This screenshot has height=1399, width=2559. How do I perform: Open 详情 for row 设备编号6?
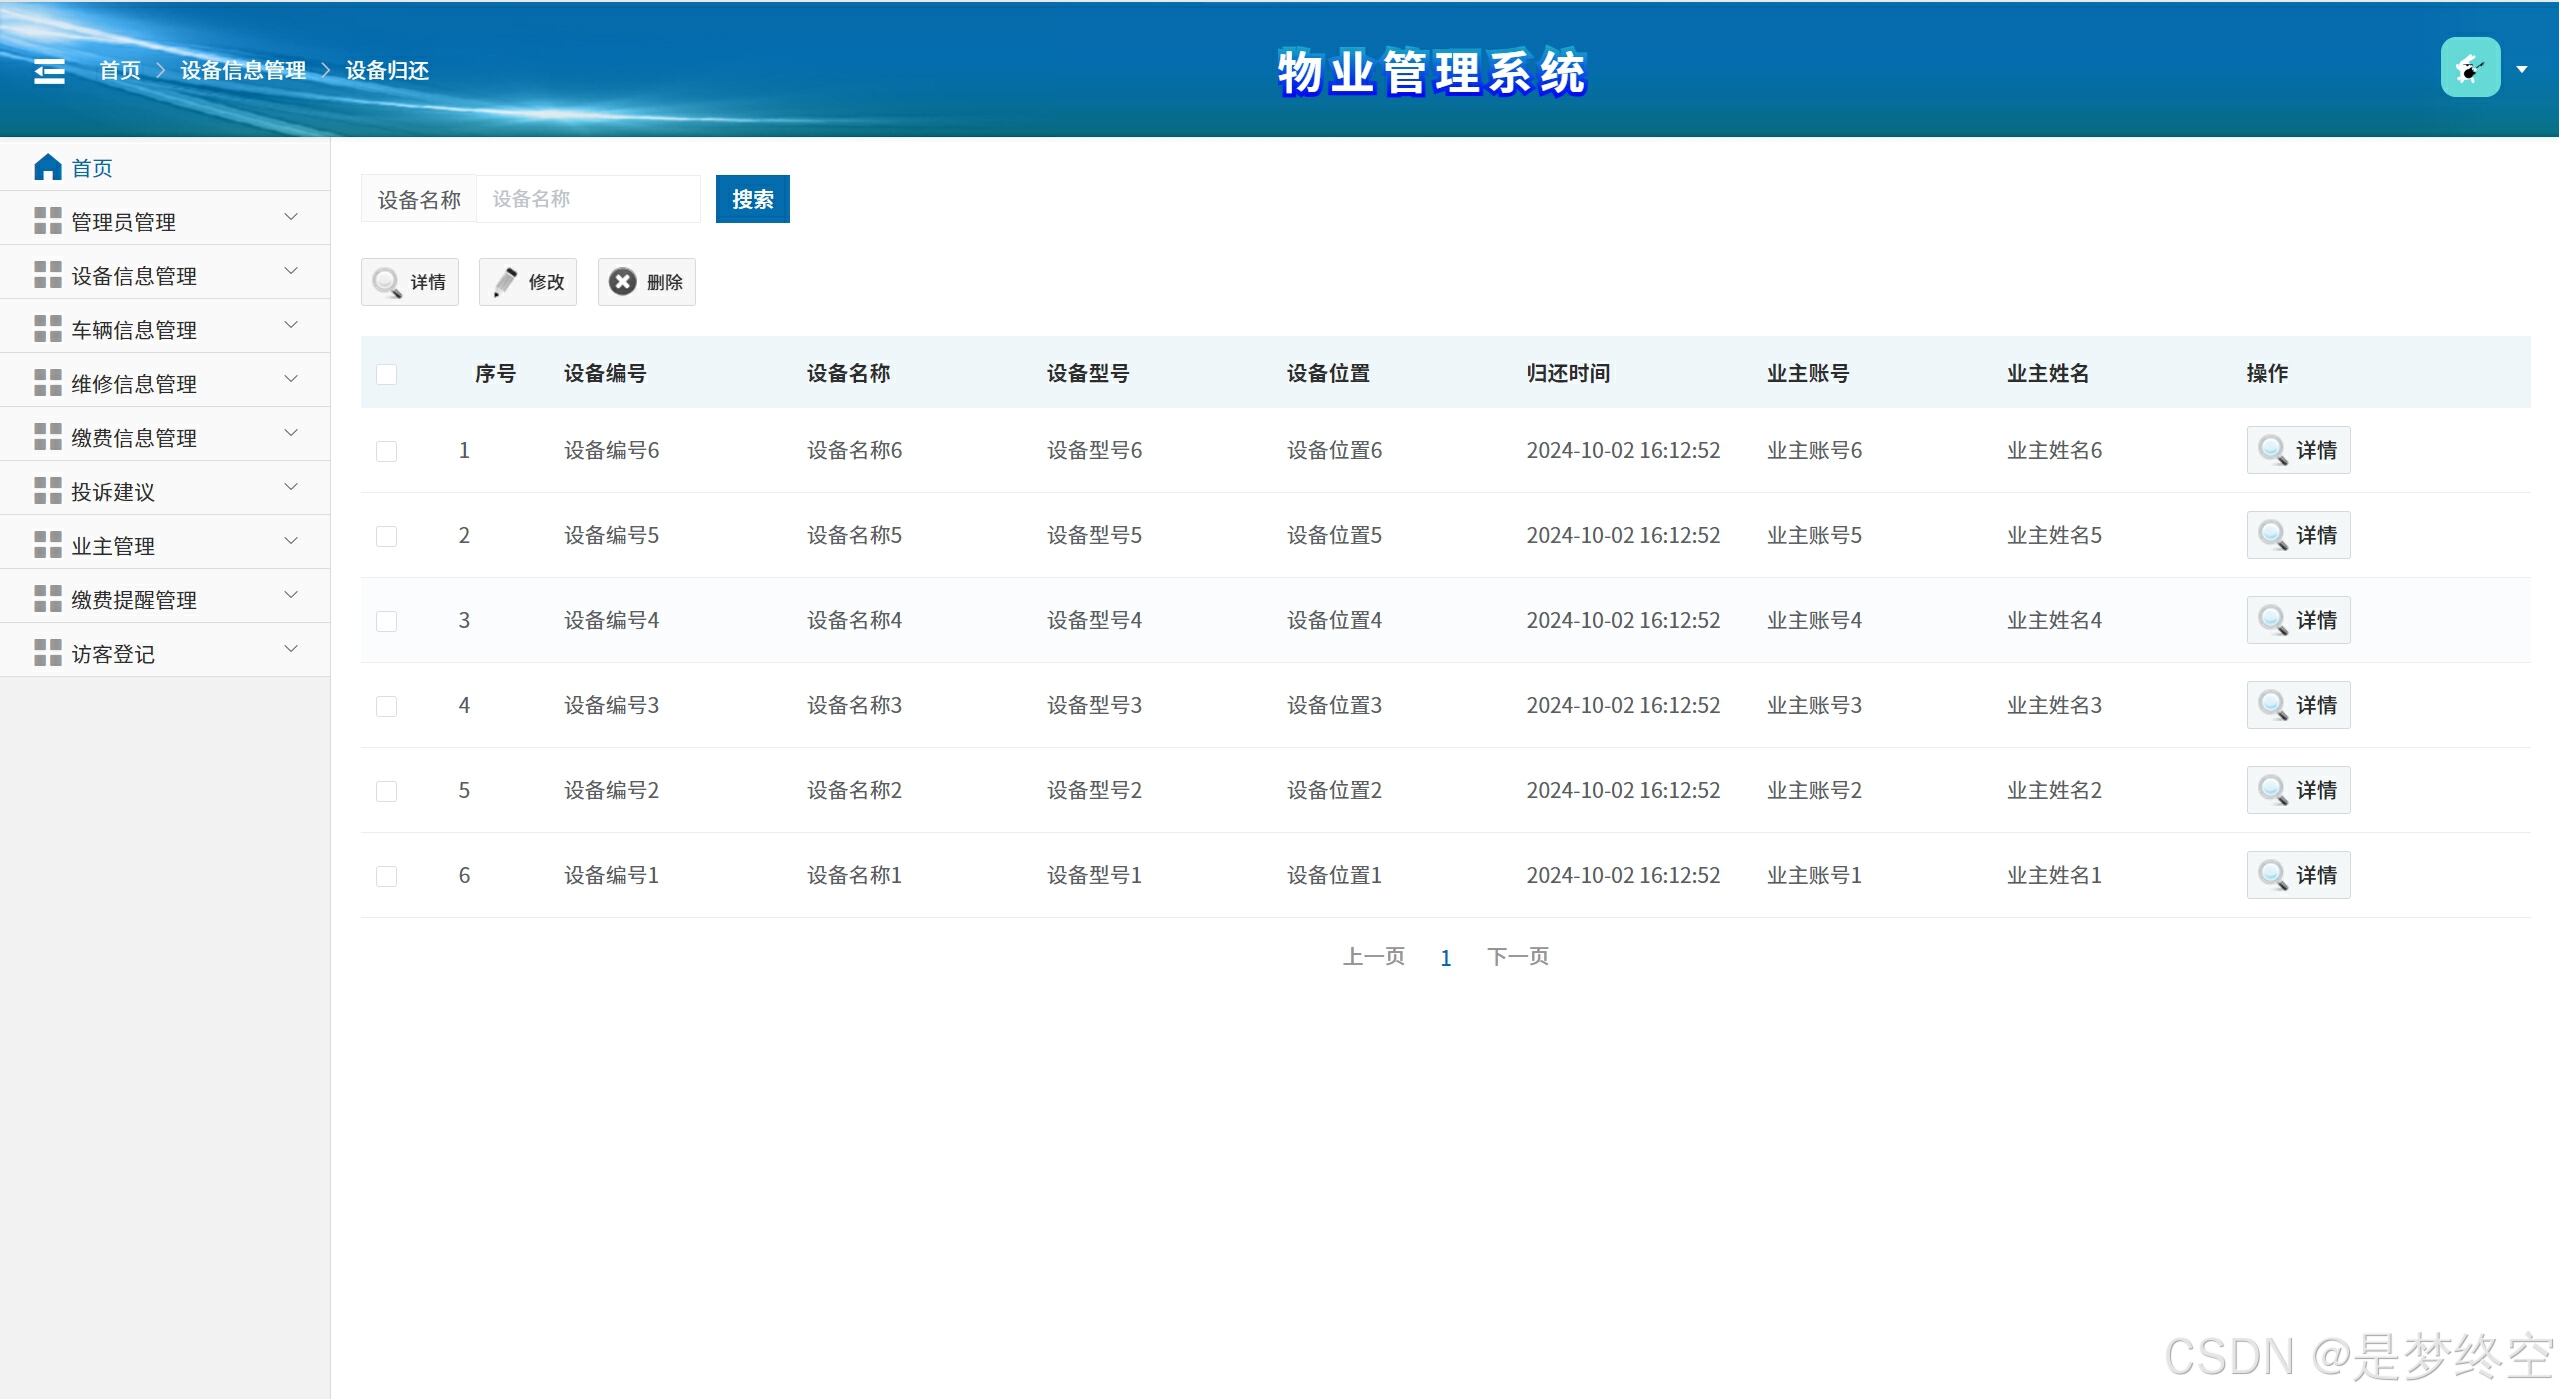(x=2297, y=450)
